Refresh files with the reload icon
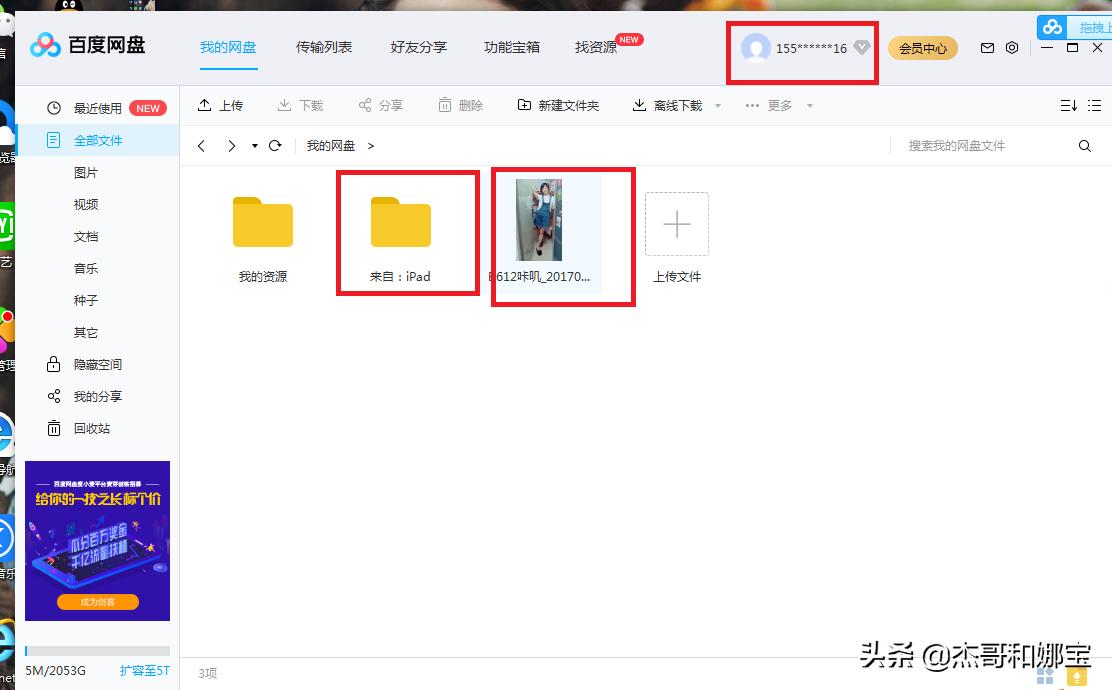 point(275,145)
